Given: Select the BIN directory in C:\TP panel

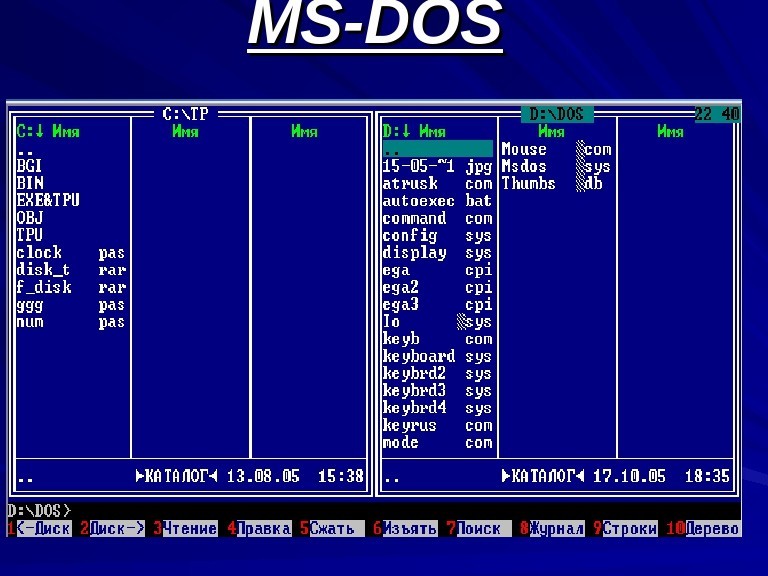Looking at the screenshot, I should click(x=30, y=183).
